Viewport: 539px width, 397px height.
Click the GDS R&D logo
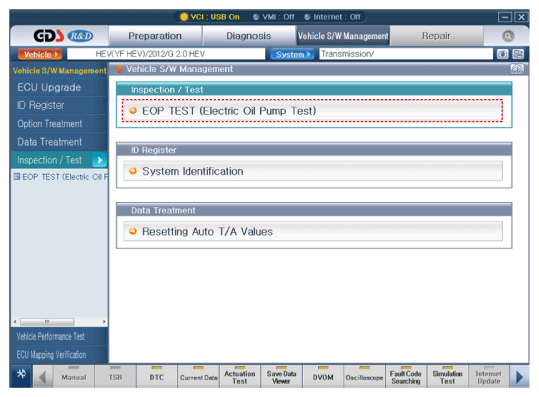click(x=63, y=36)
